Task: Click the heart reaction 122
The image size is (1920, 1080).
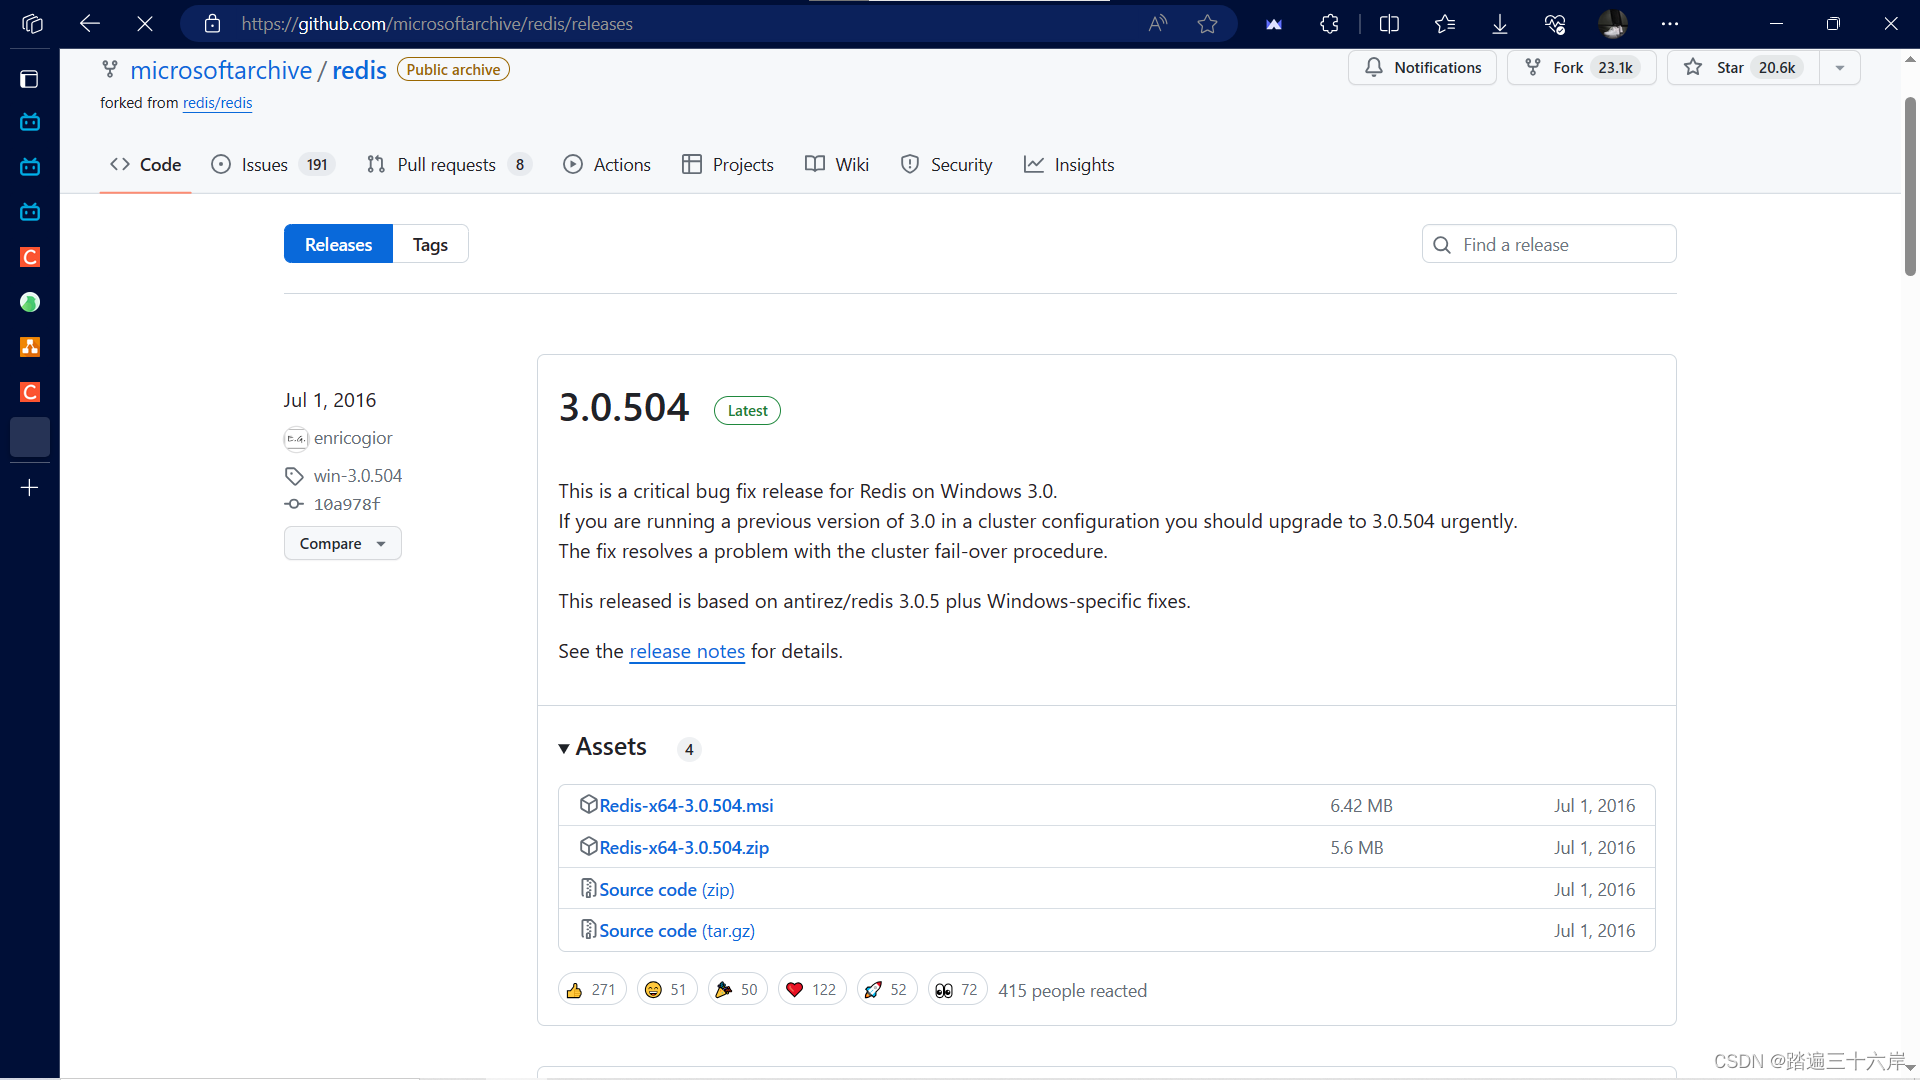Action: pos(812,990)
